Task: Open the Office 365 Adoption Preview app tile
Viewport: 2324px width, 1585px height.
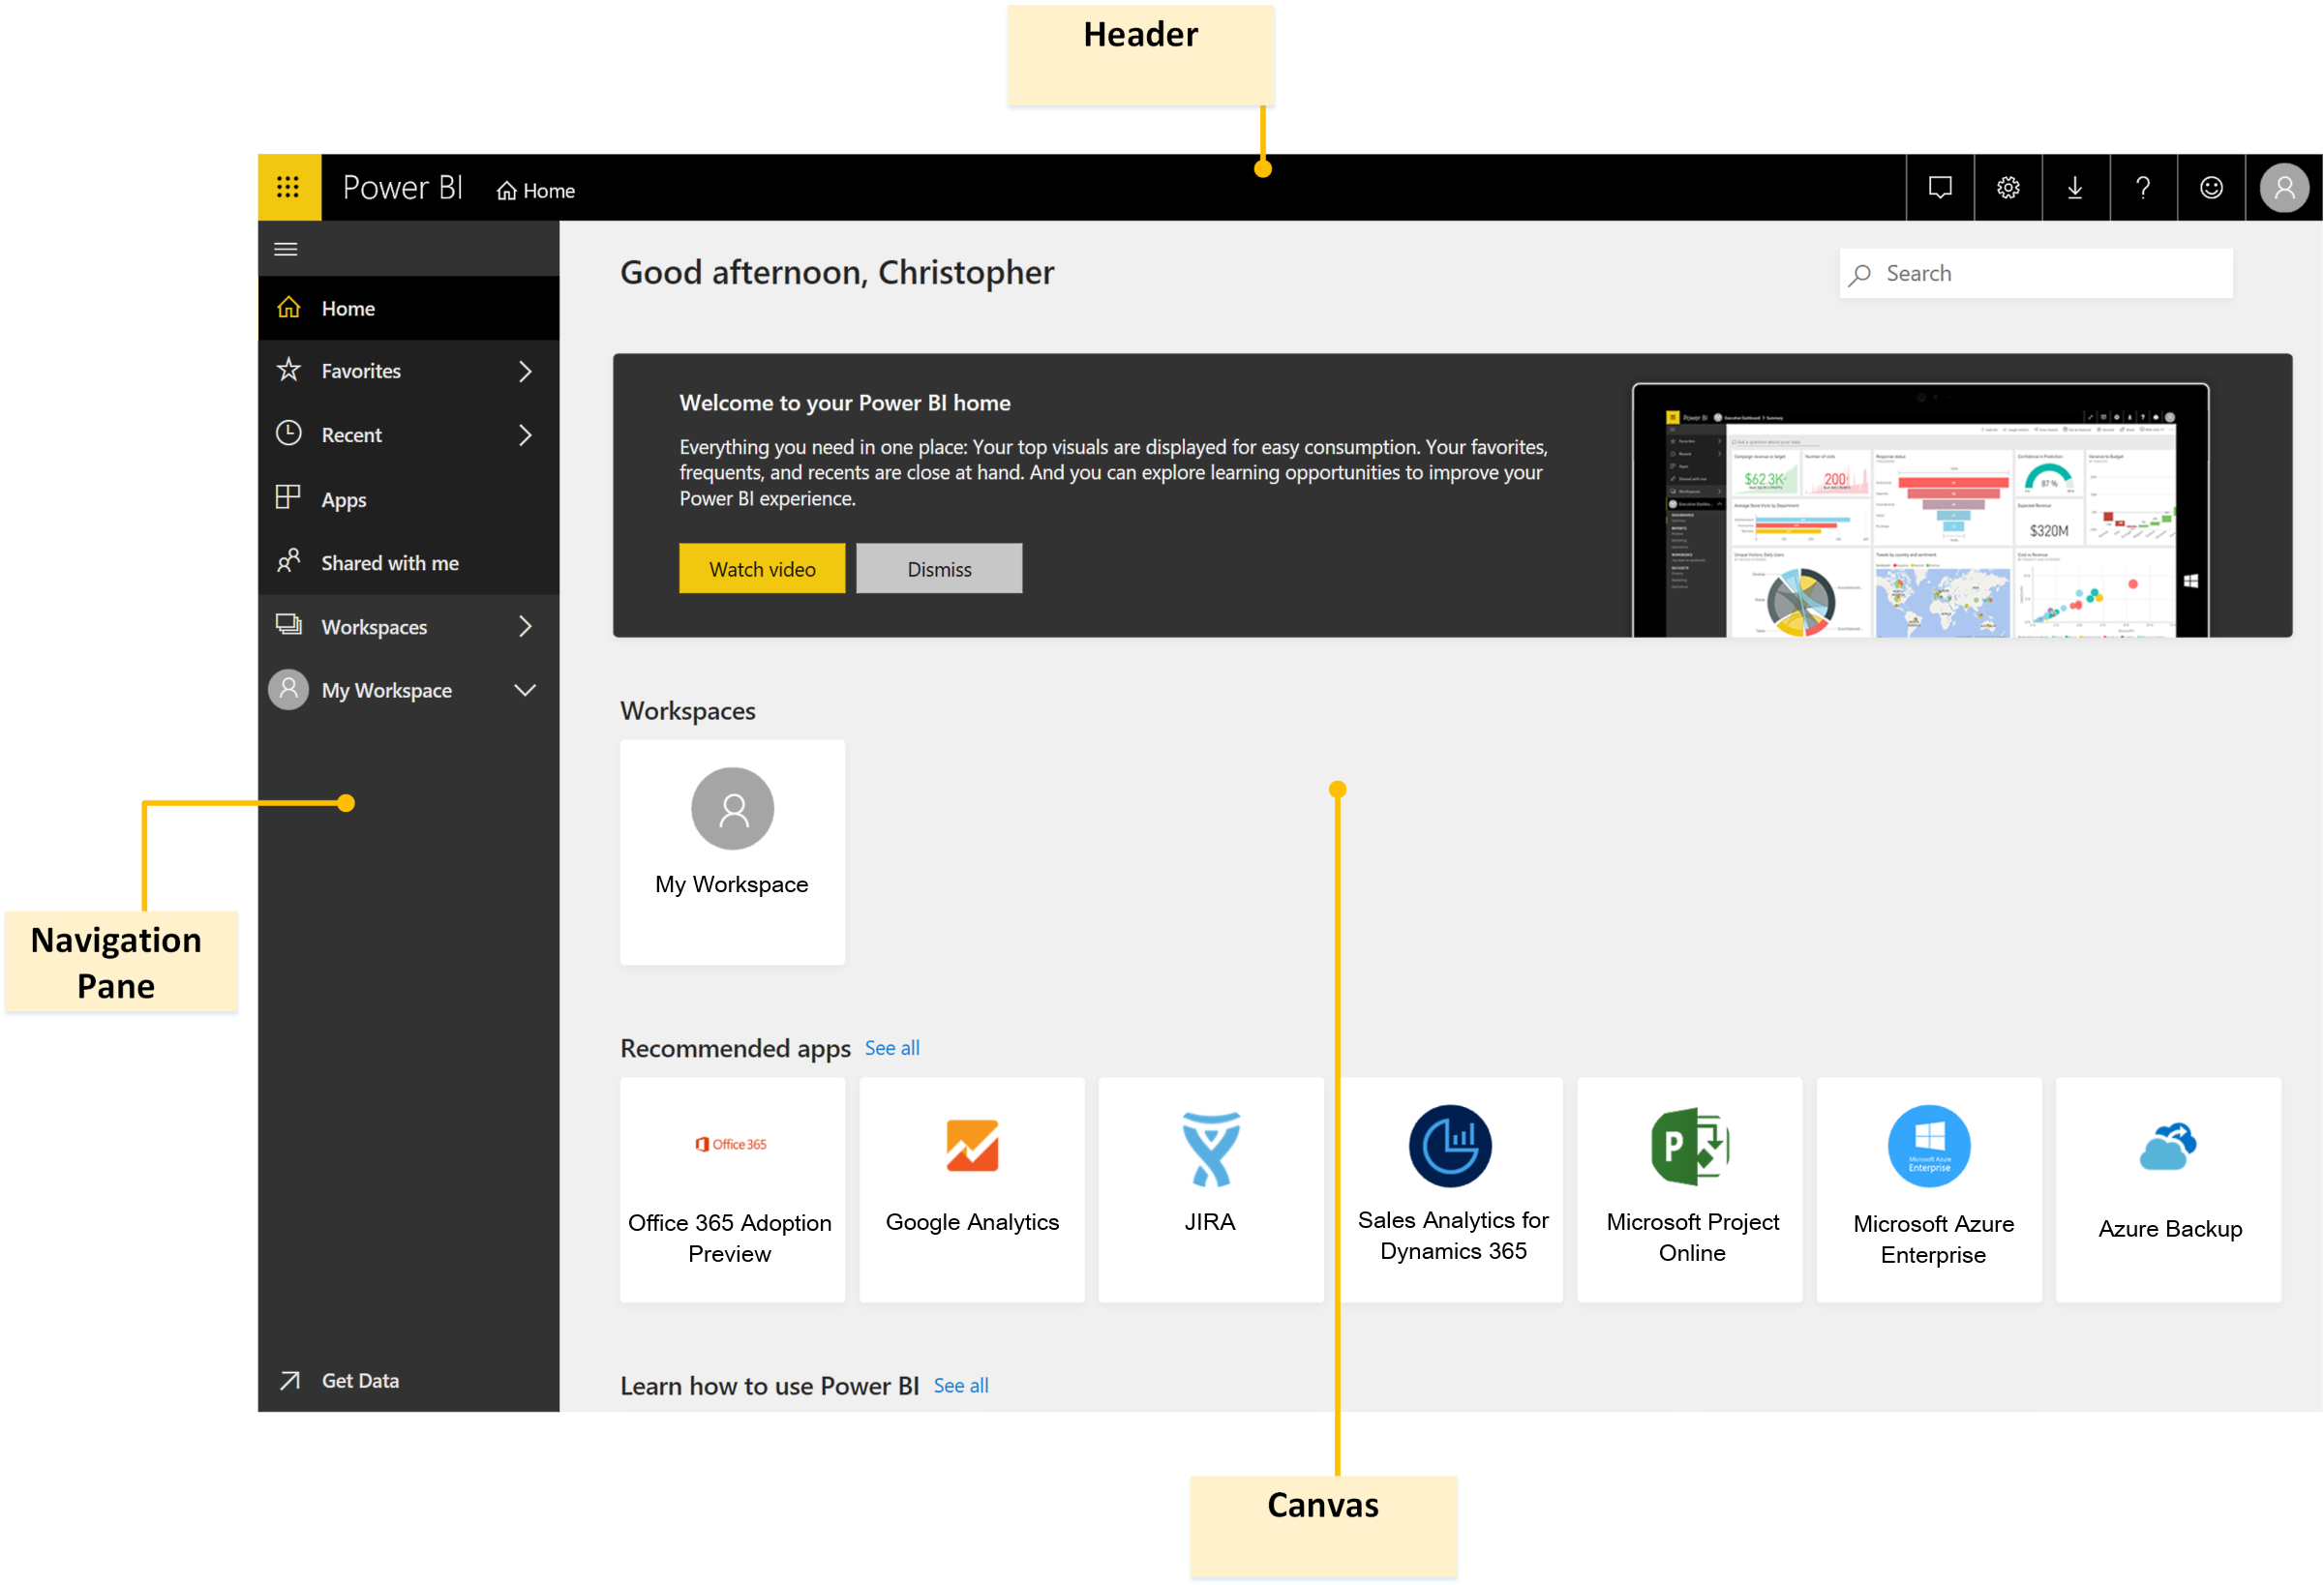Action: coord(732,1189)
